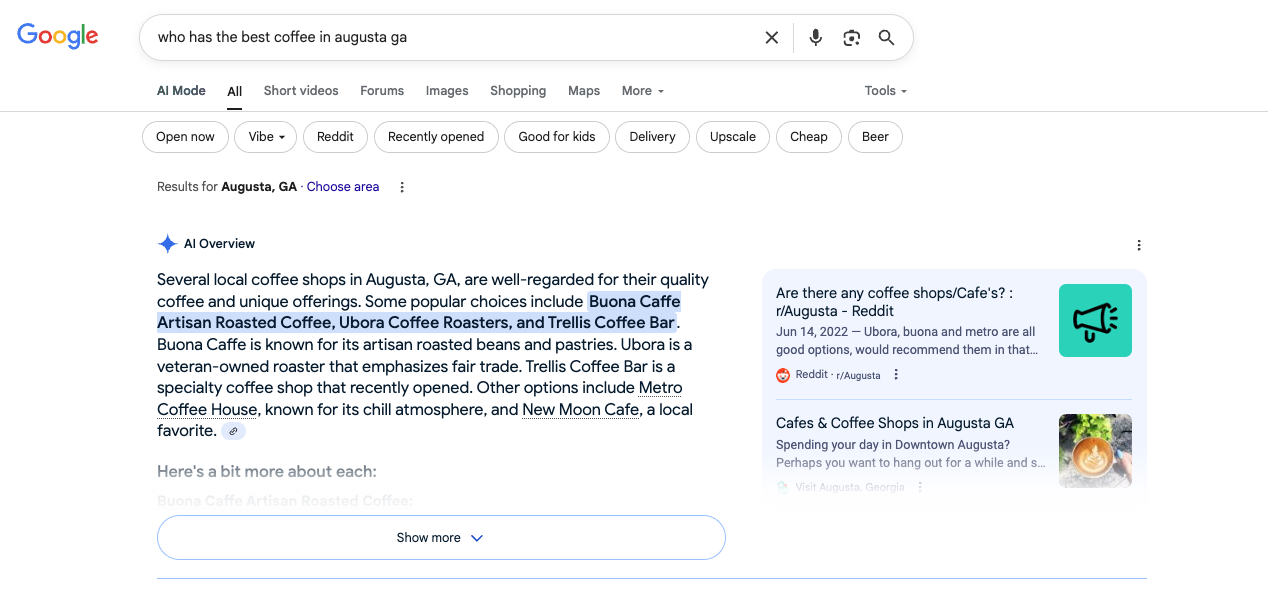The width and height of the screenshot is (1268, 606).
Task: Clear the search query with X icon
Action: click(x=772, y=37)
